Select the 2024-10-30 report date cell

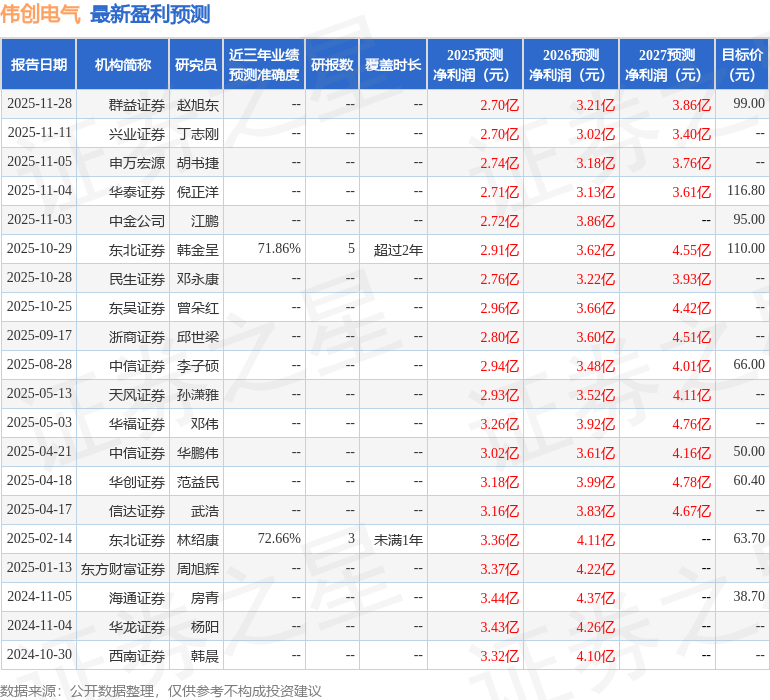tap(39, 655)
